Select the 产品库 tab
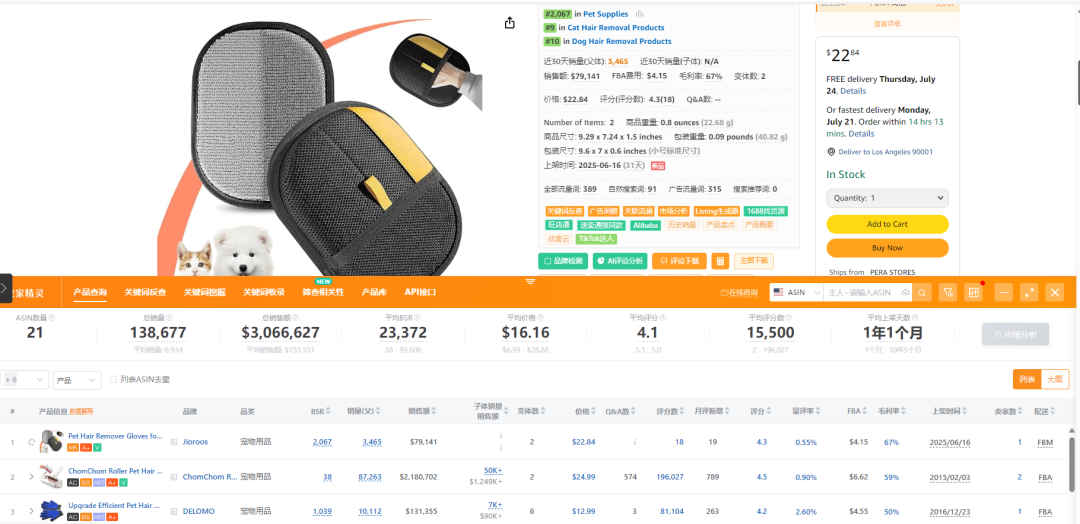Viewport: 1080px width, 524px height. (374, 293)
